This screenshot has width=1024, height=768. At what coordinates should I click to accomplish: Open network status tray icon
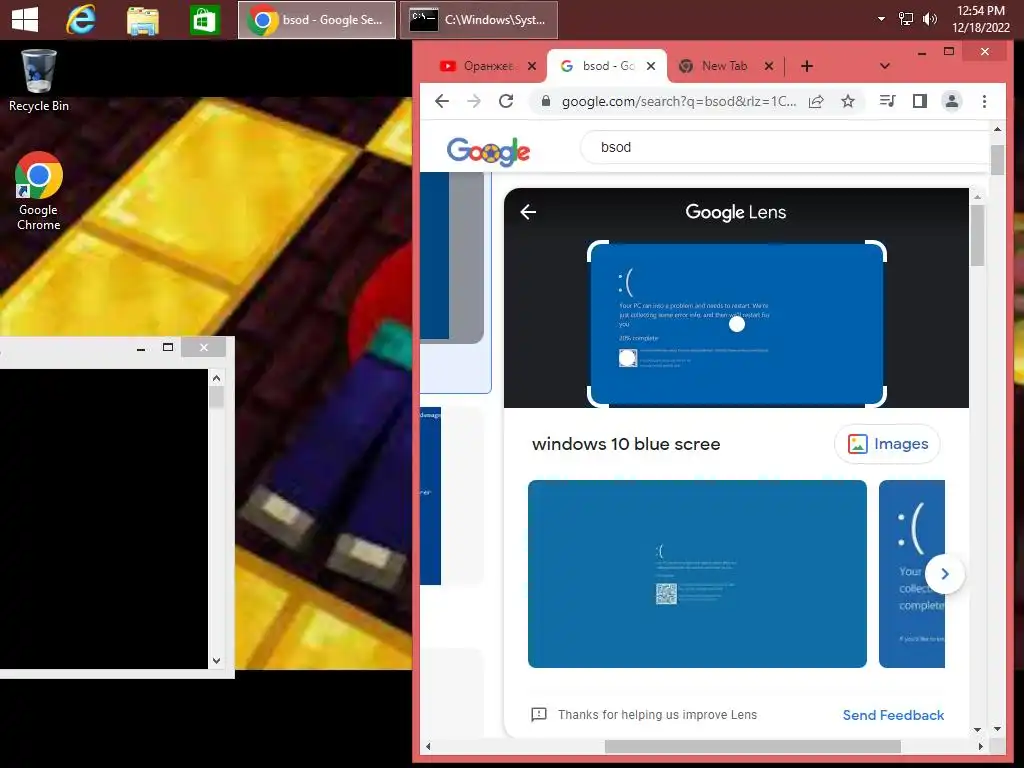click(x=905, y=19)
